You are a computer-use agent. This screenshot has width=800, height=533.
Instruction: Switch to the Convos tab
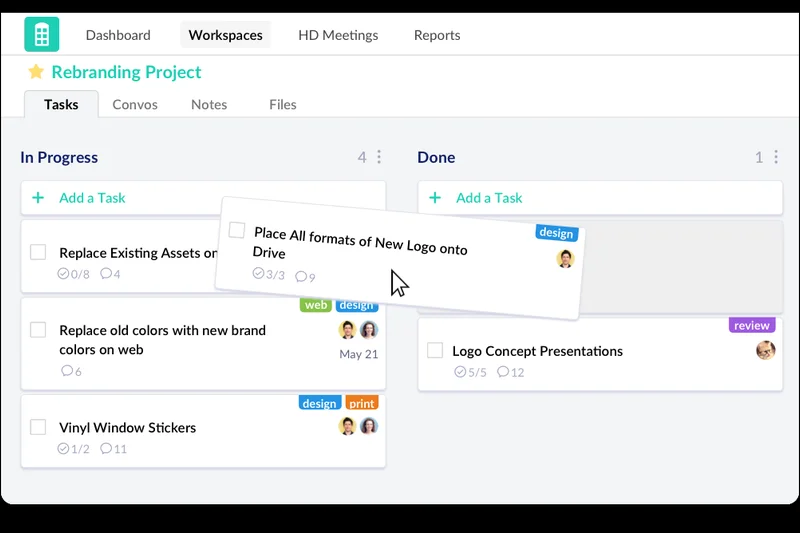[x=135, y=104]
